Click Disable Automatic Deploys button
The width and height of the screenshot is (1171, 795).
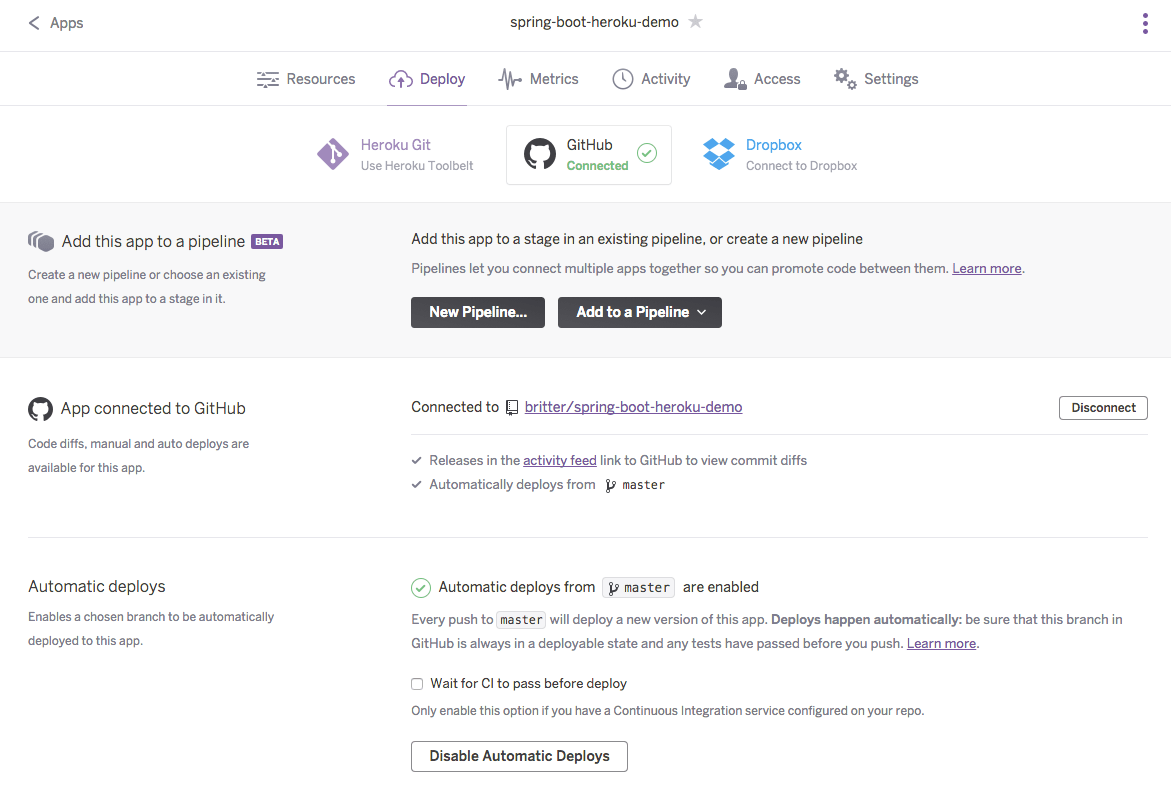coord(519,756)
